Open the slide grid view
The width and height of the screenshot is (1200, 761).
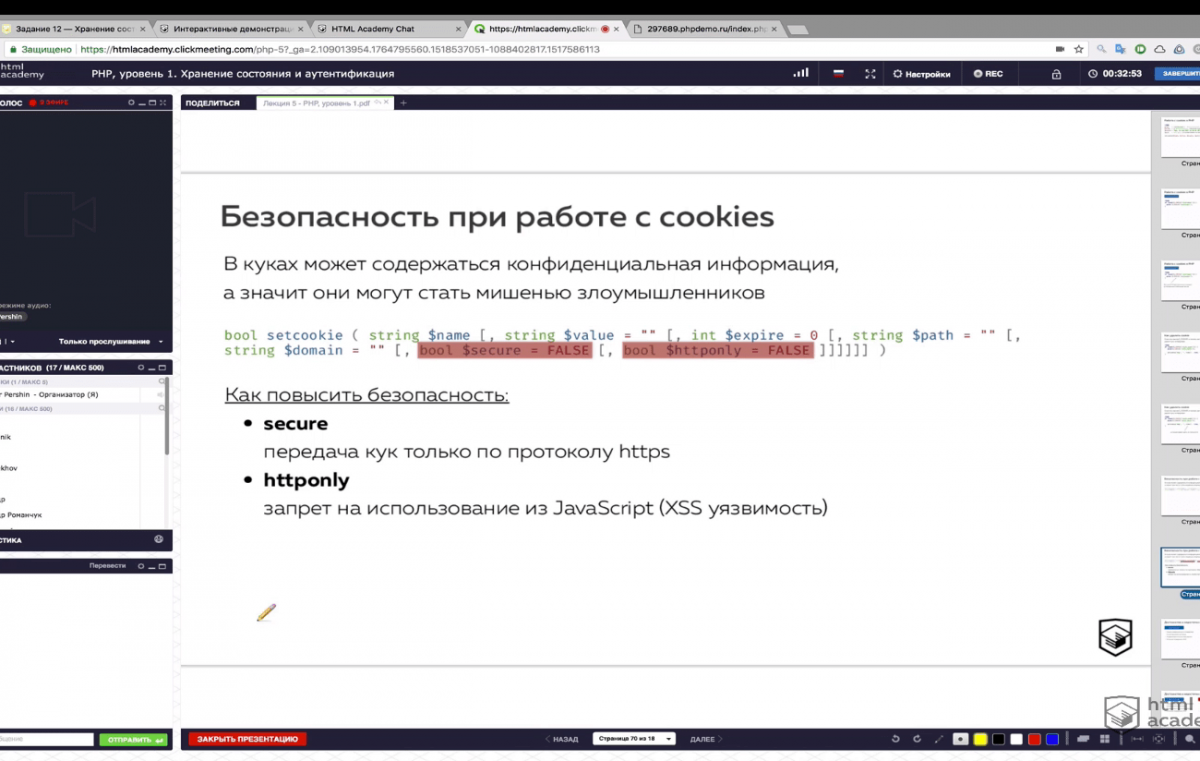1104,739
